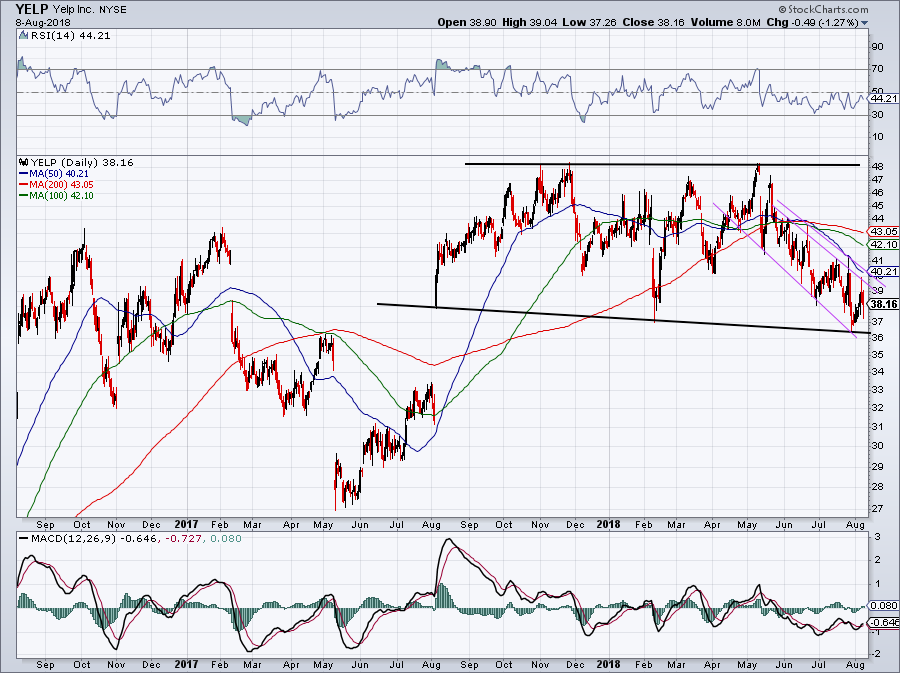Click the Chg -0.49 (-1.27%) value
The image size is (900, 673).
click(x=812, y=22)
